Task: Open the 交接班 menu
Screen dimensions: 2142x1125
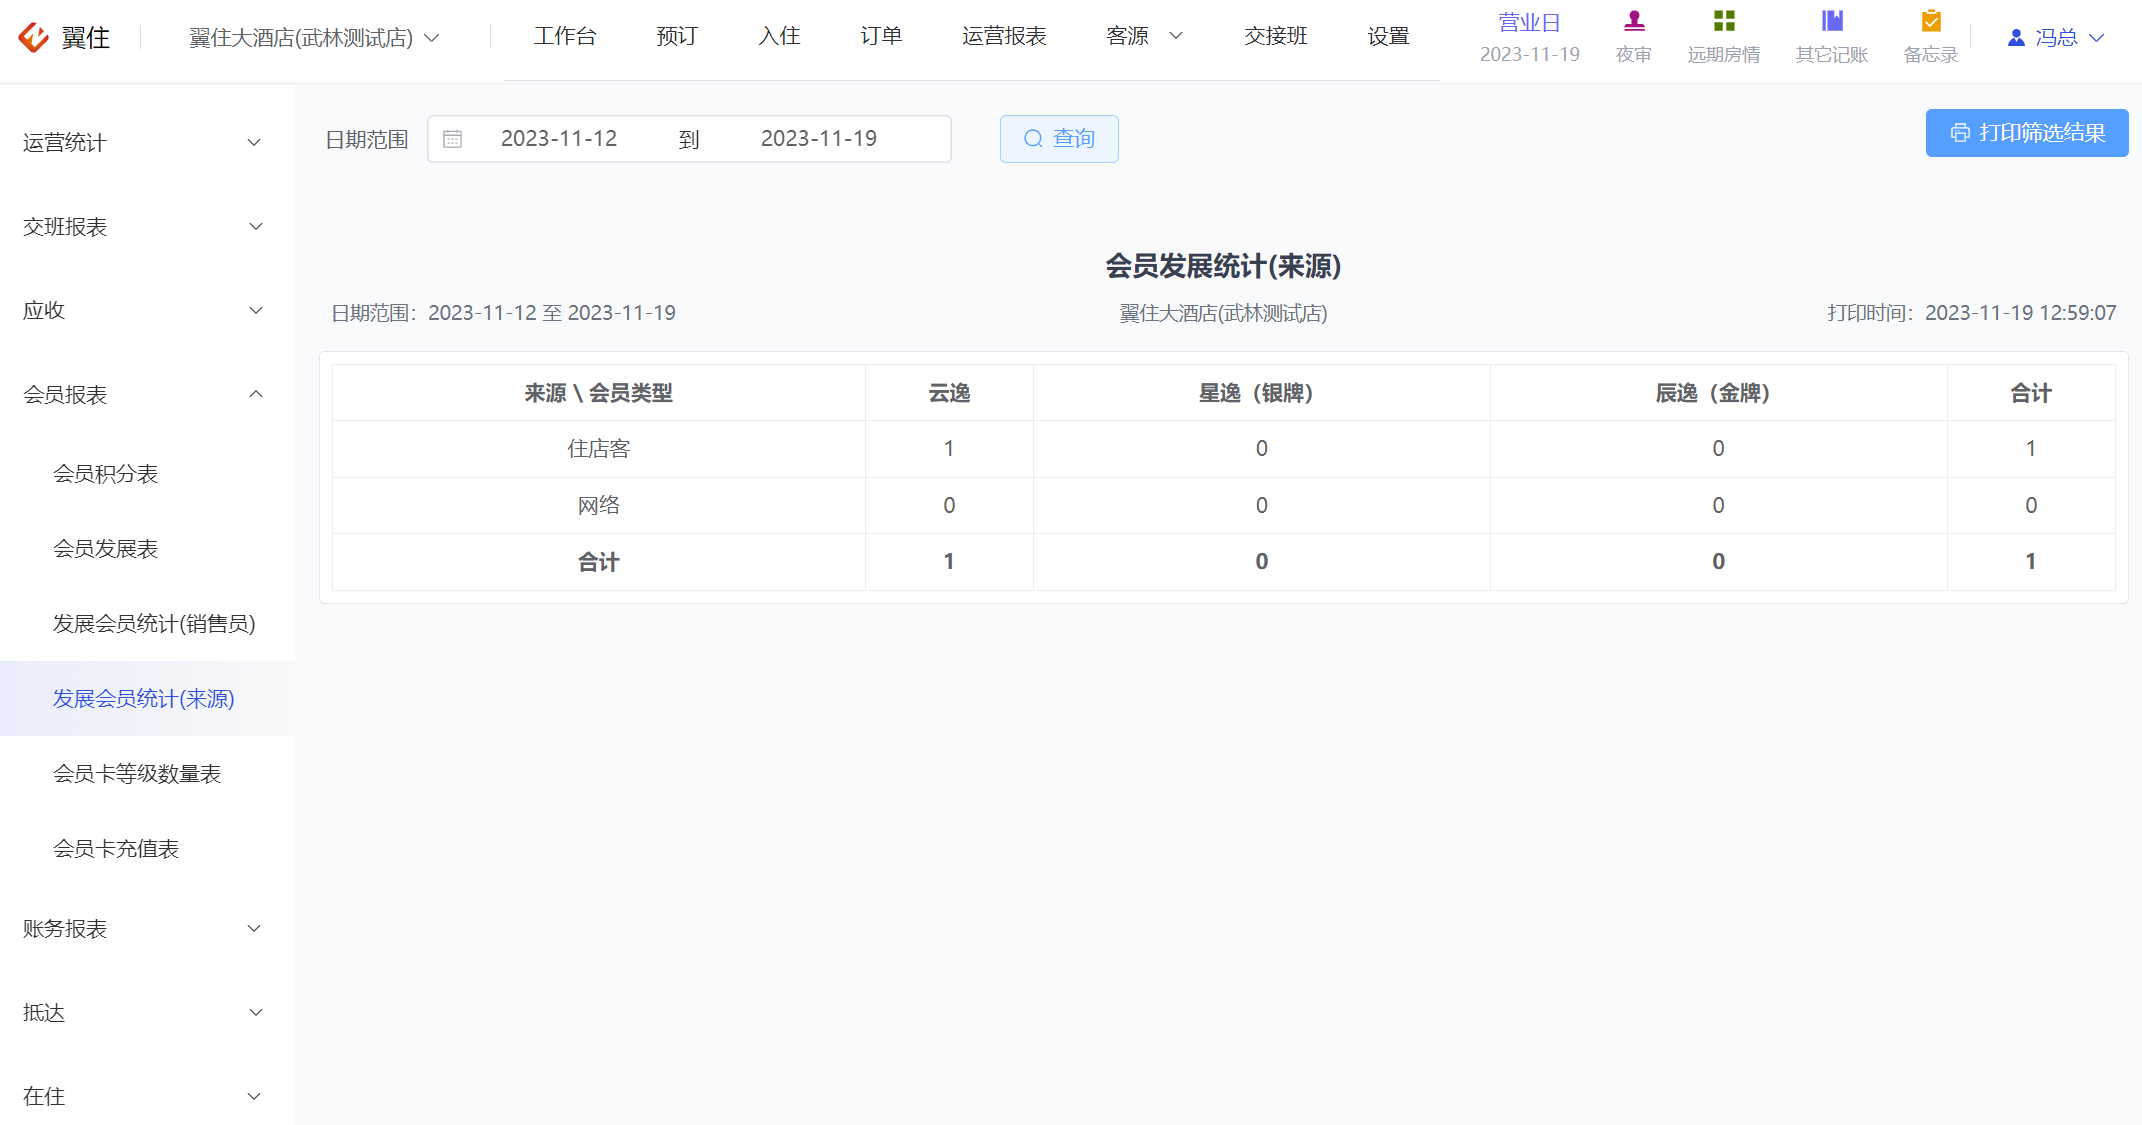Action: pyautogui.click(x=1276, y=36)
